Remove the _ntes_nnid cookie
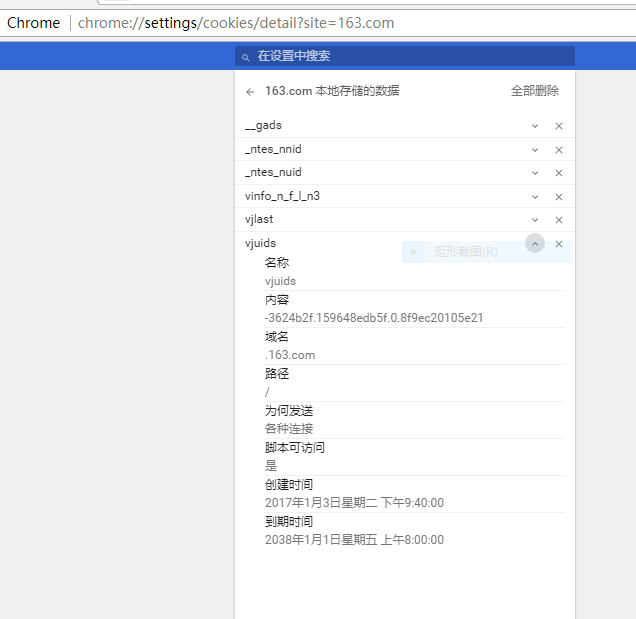636x619 pixels. [x=559, y=150]
